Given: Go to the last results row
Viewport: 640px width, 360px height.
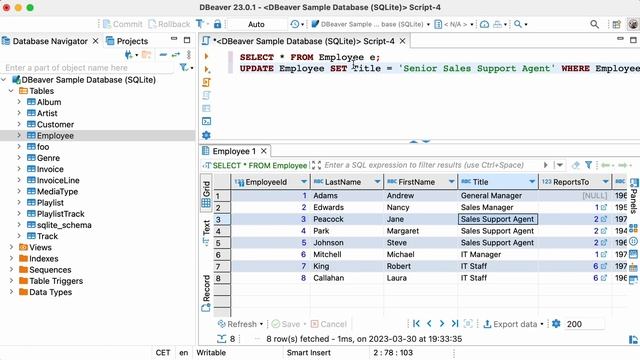Looking at the screenshot, I should point(455,324).
